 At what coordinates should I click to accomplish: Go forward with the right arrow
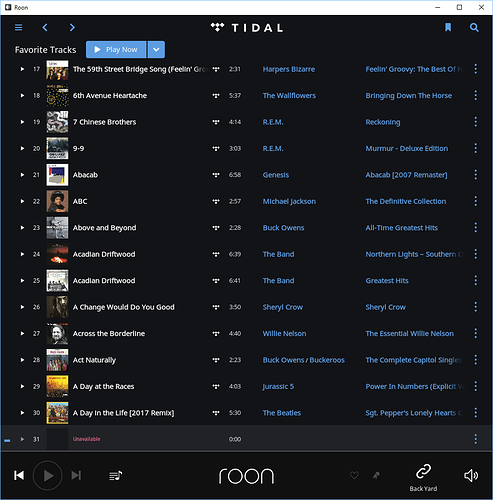[x=72, y=27]
